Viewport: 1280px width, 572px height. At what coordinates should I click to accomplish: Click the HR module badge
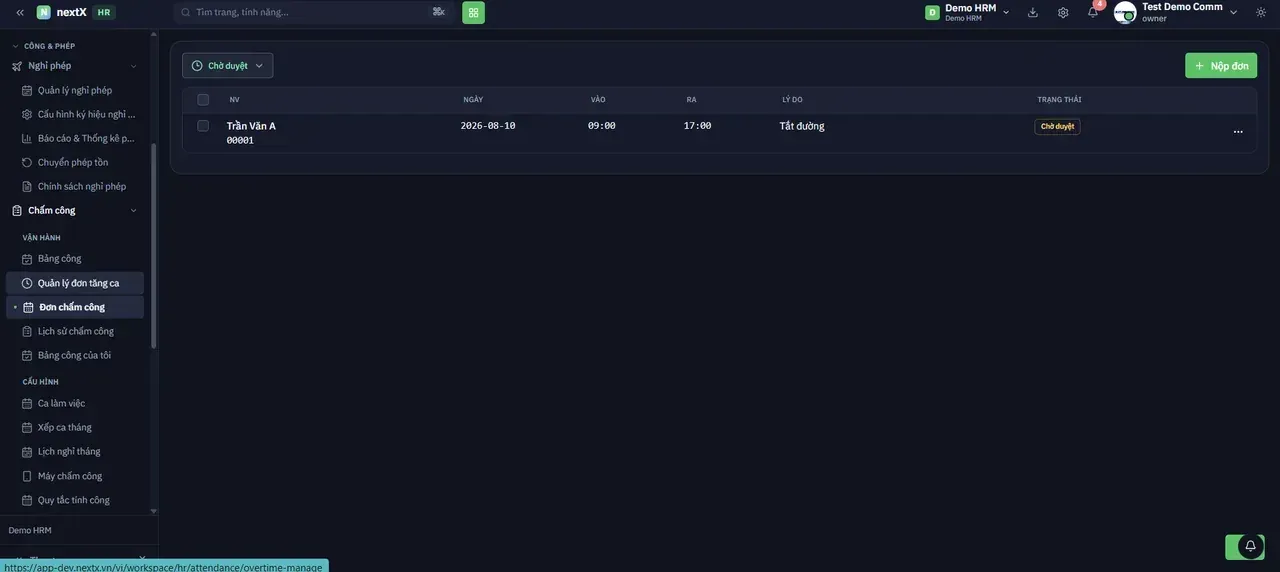pyautogui.click(x=104, y=12)
